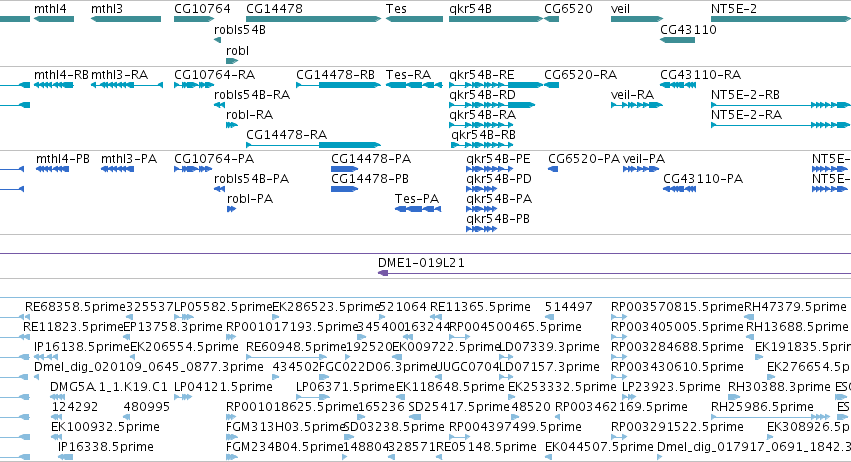This screenshot has height=462, width=851.
Task: Select transcript label Tes-RA
Action: (409, 75)
